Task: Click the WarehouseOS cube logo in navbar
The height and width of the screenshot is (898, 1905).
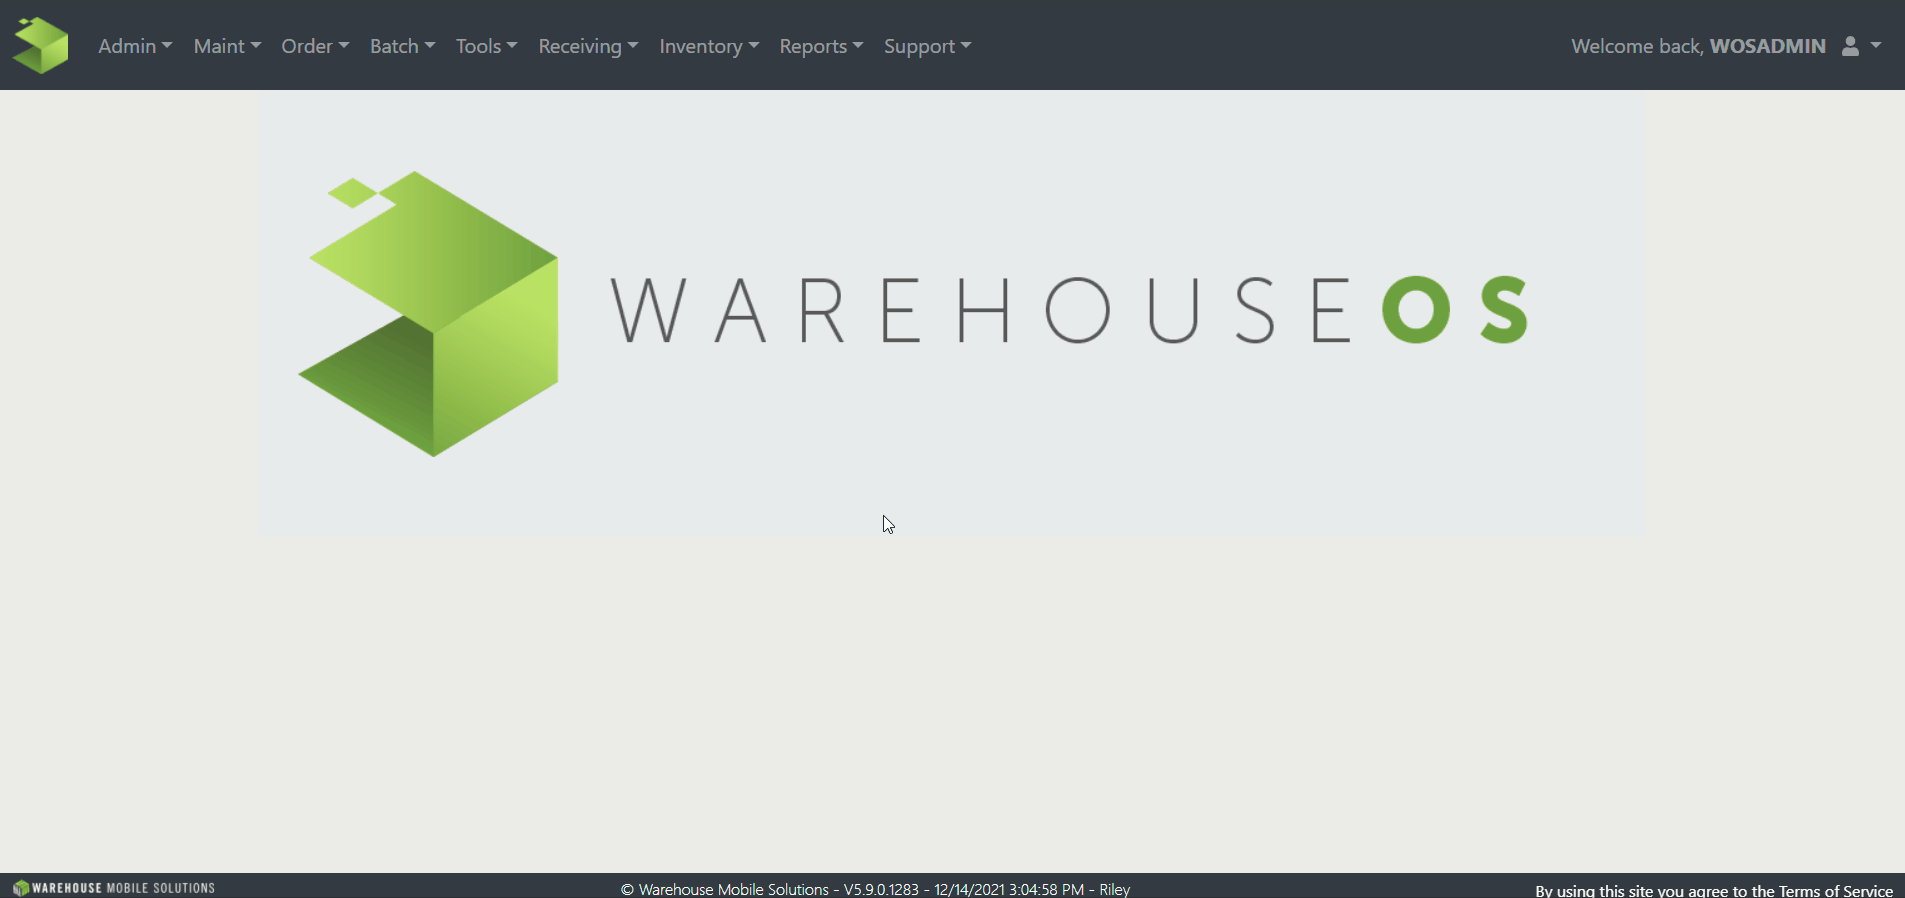Action: tap(41, 46)
